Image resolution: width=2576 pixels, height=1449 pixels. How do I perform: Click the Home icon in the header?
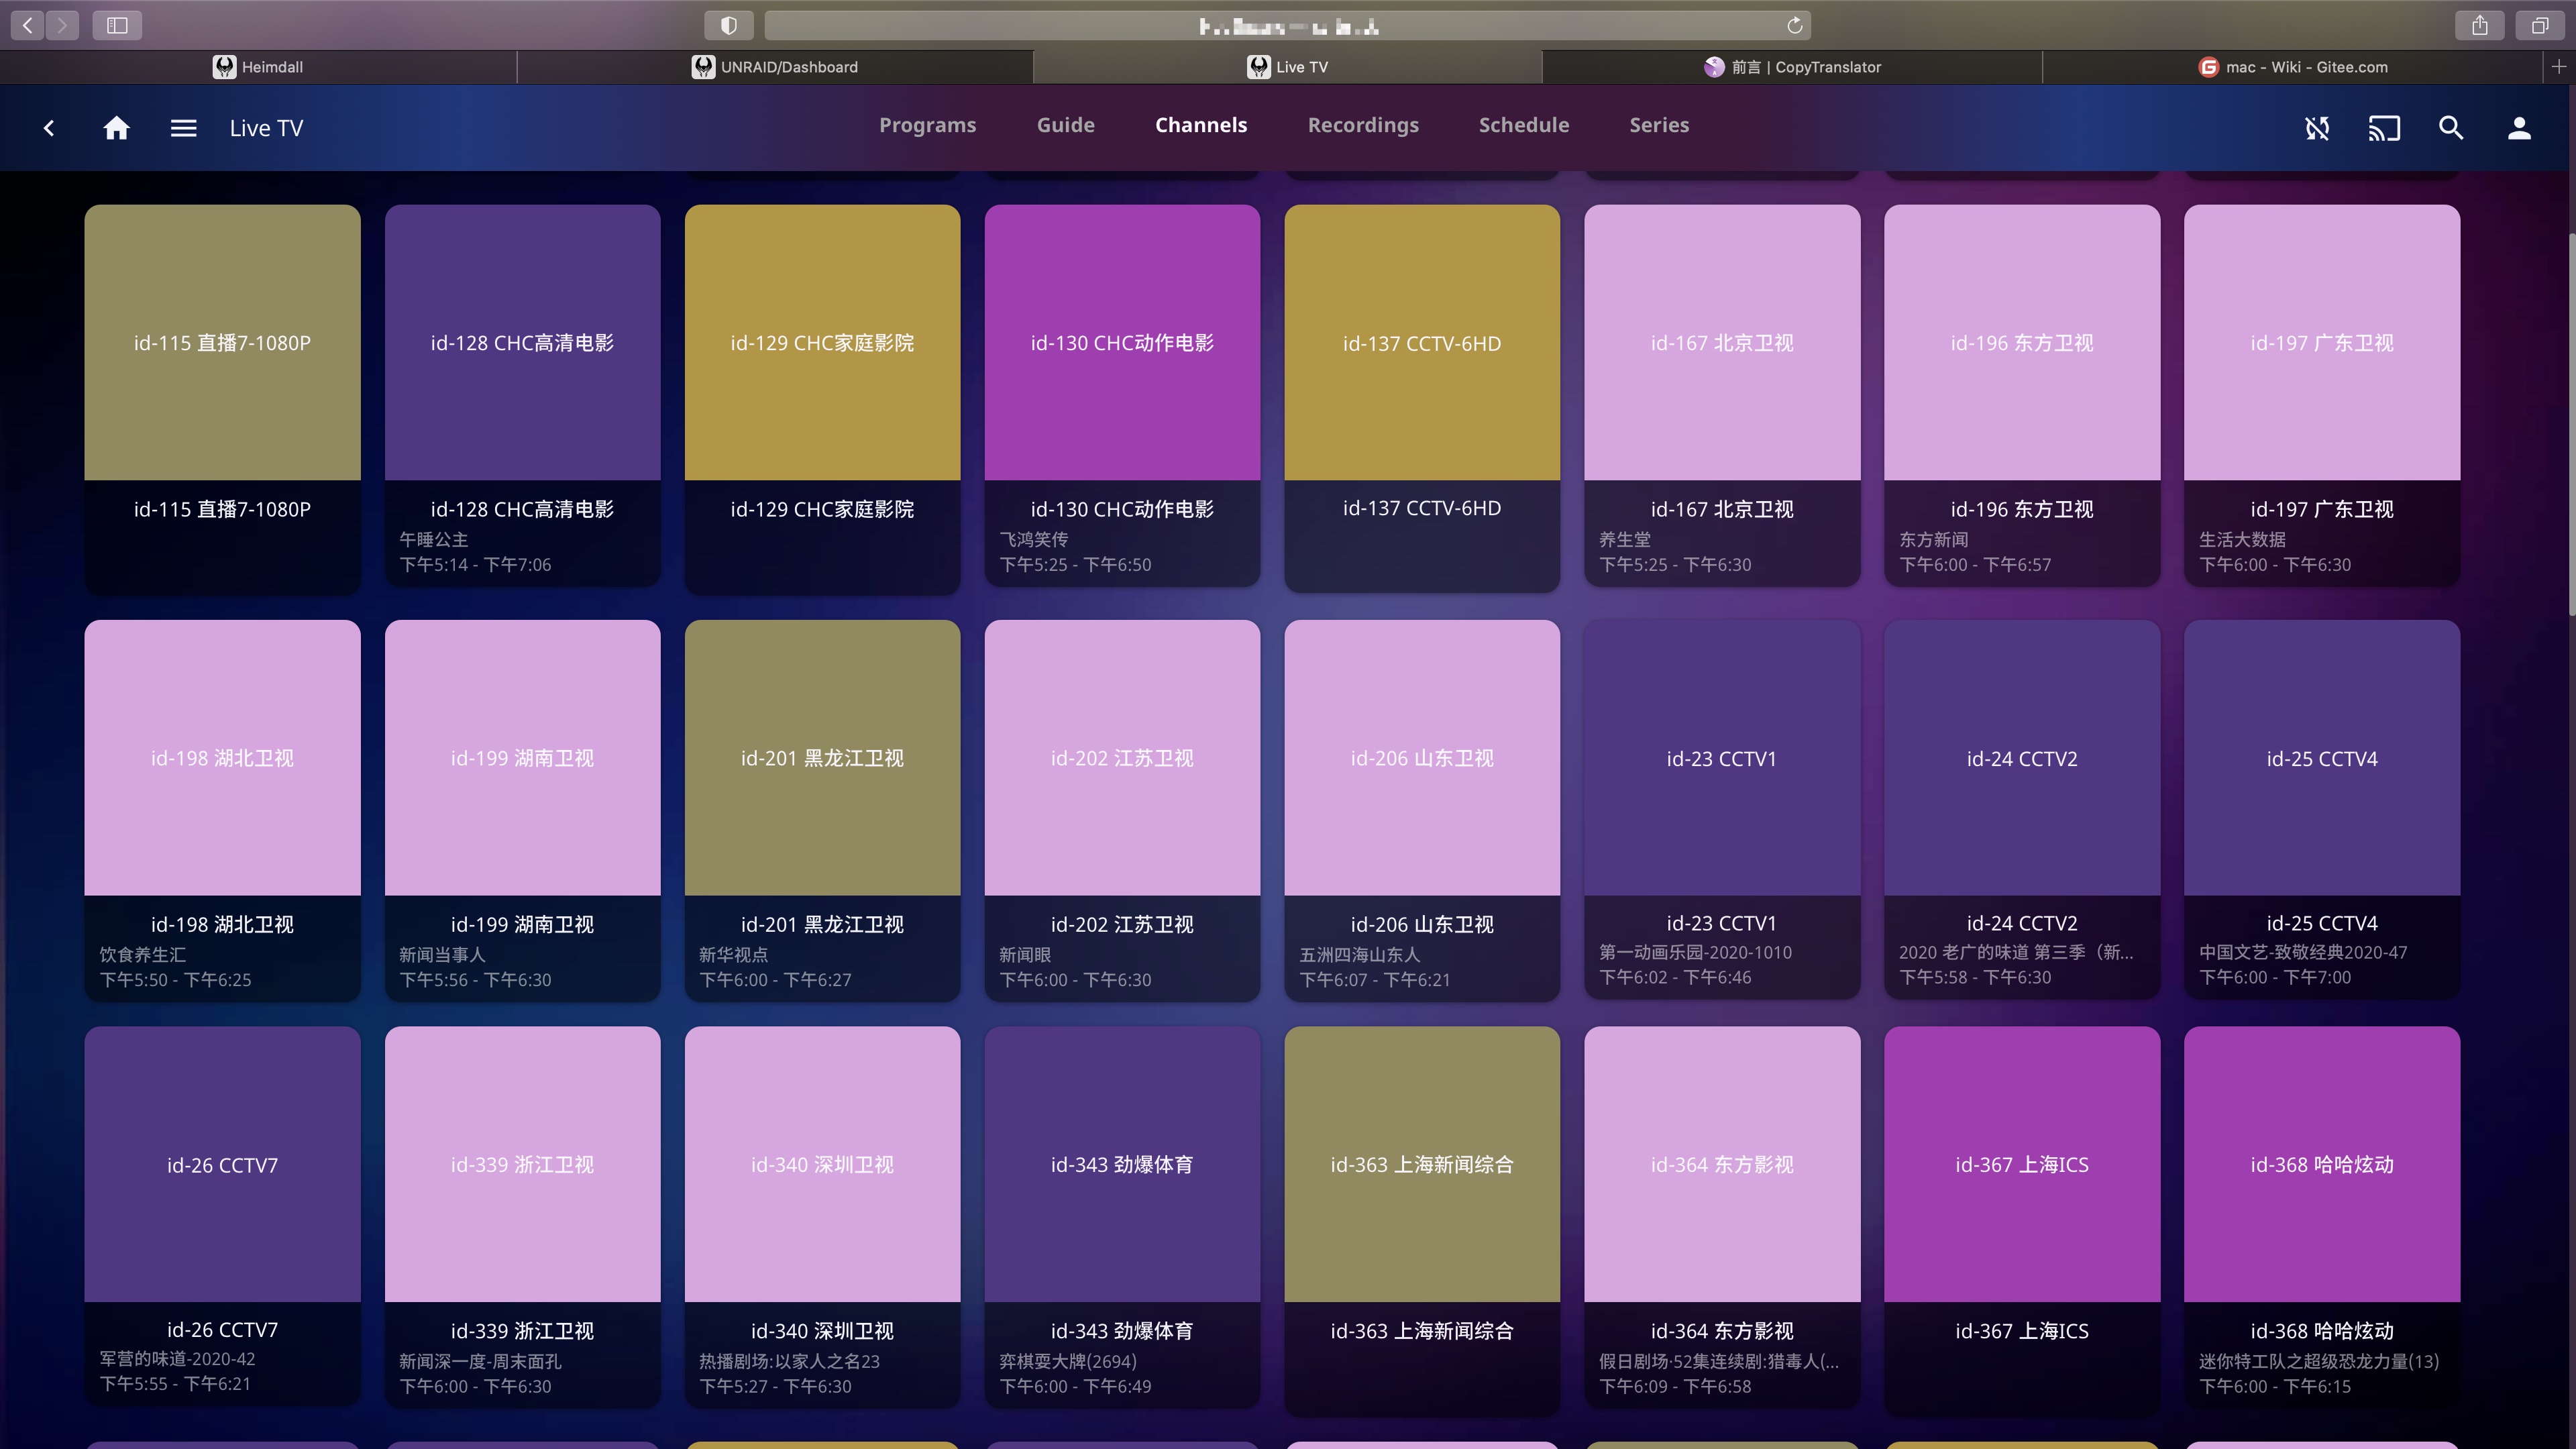pos(116,128)
